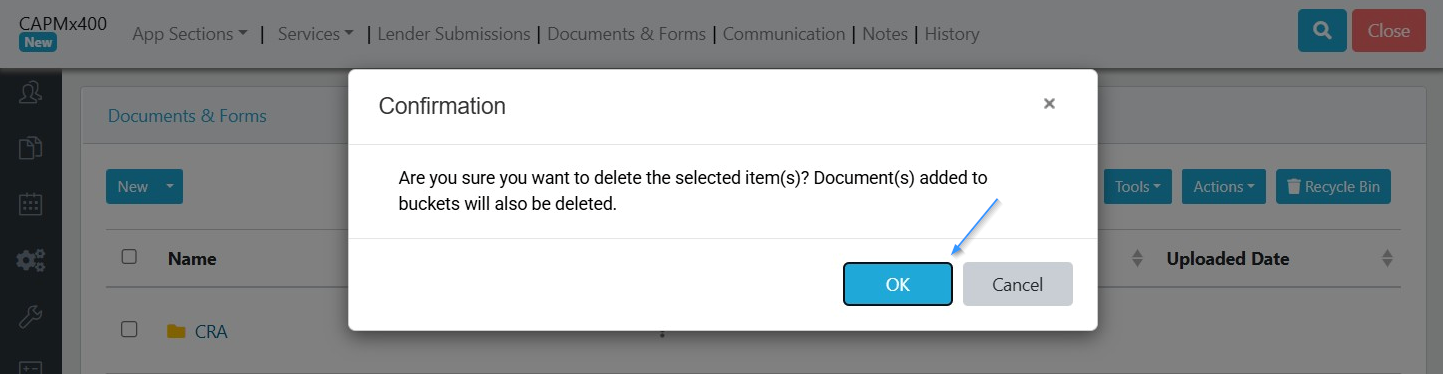Sort by Uploaded Date arrows
This screenshot has width=1443, height=374.
click(1387, 258)
